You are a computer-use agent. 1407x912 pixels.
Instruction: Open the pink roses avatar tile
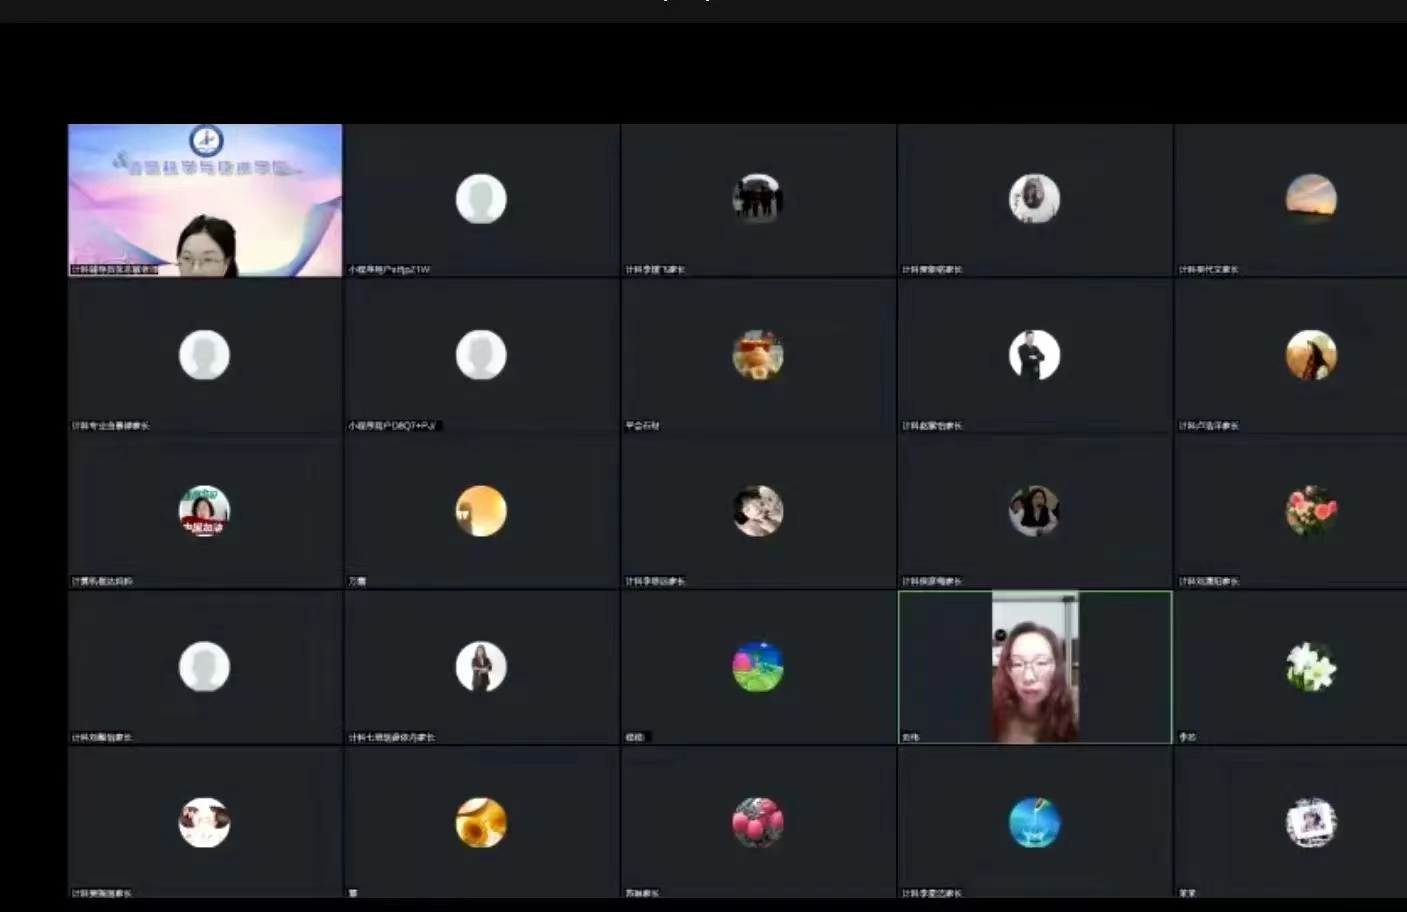(x=1310, y=511)
